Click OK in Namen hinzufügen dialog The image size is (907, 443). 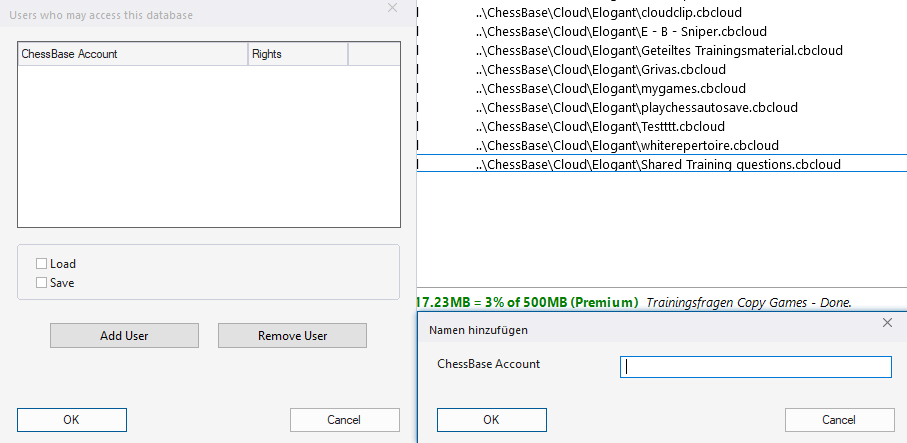[491, 420]
